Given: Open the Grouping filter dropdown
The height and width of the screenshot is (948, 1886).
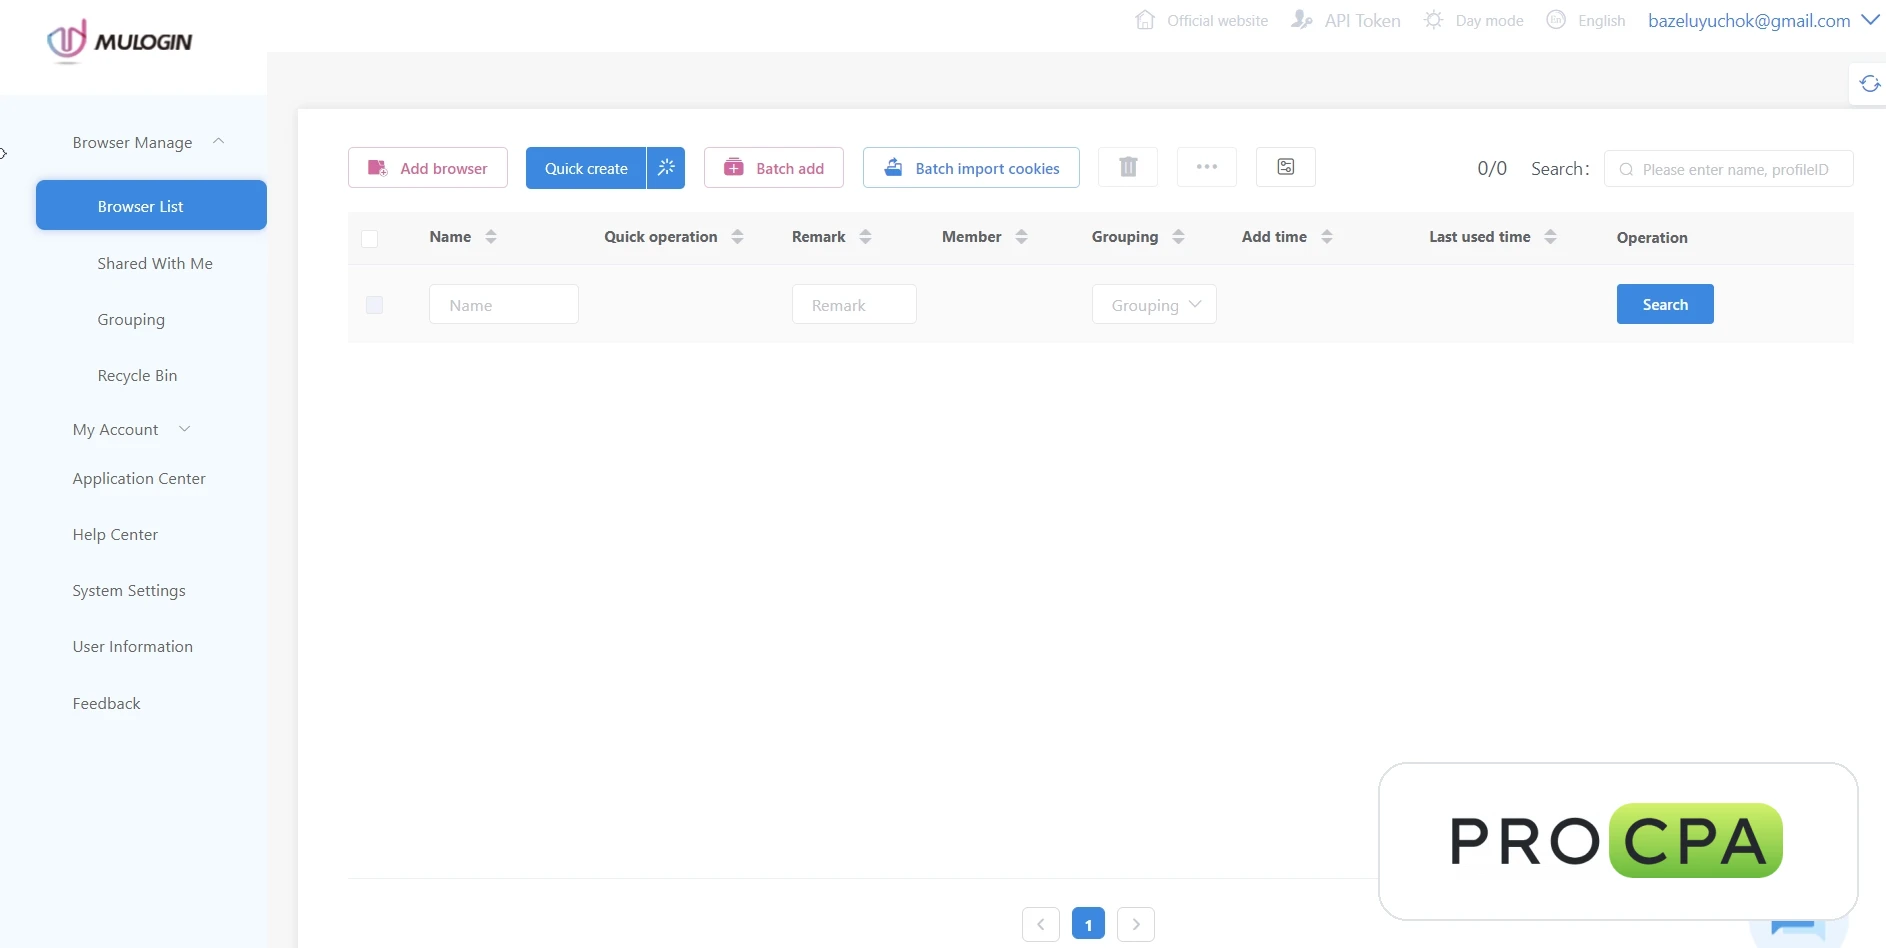Looking at the screenshot, I should 1154,304.
